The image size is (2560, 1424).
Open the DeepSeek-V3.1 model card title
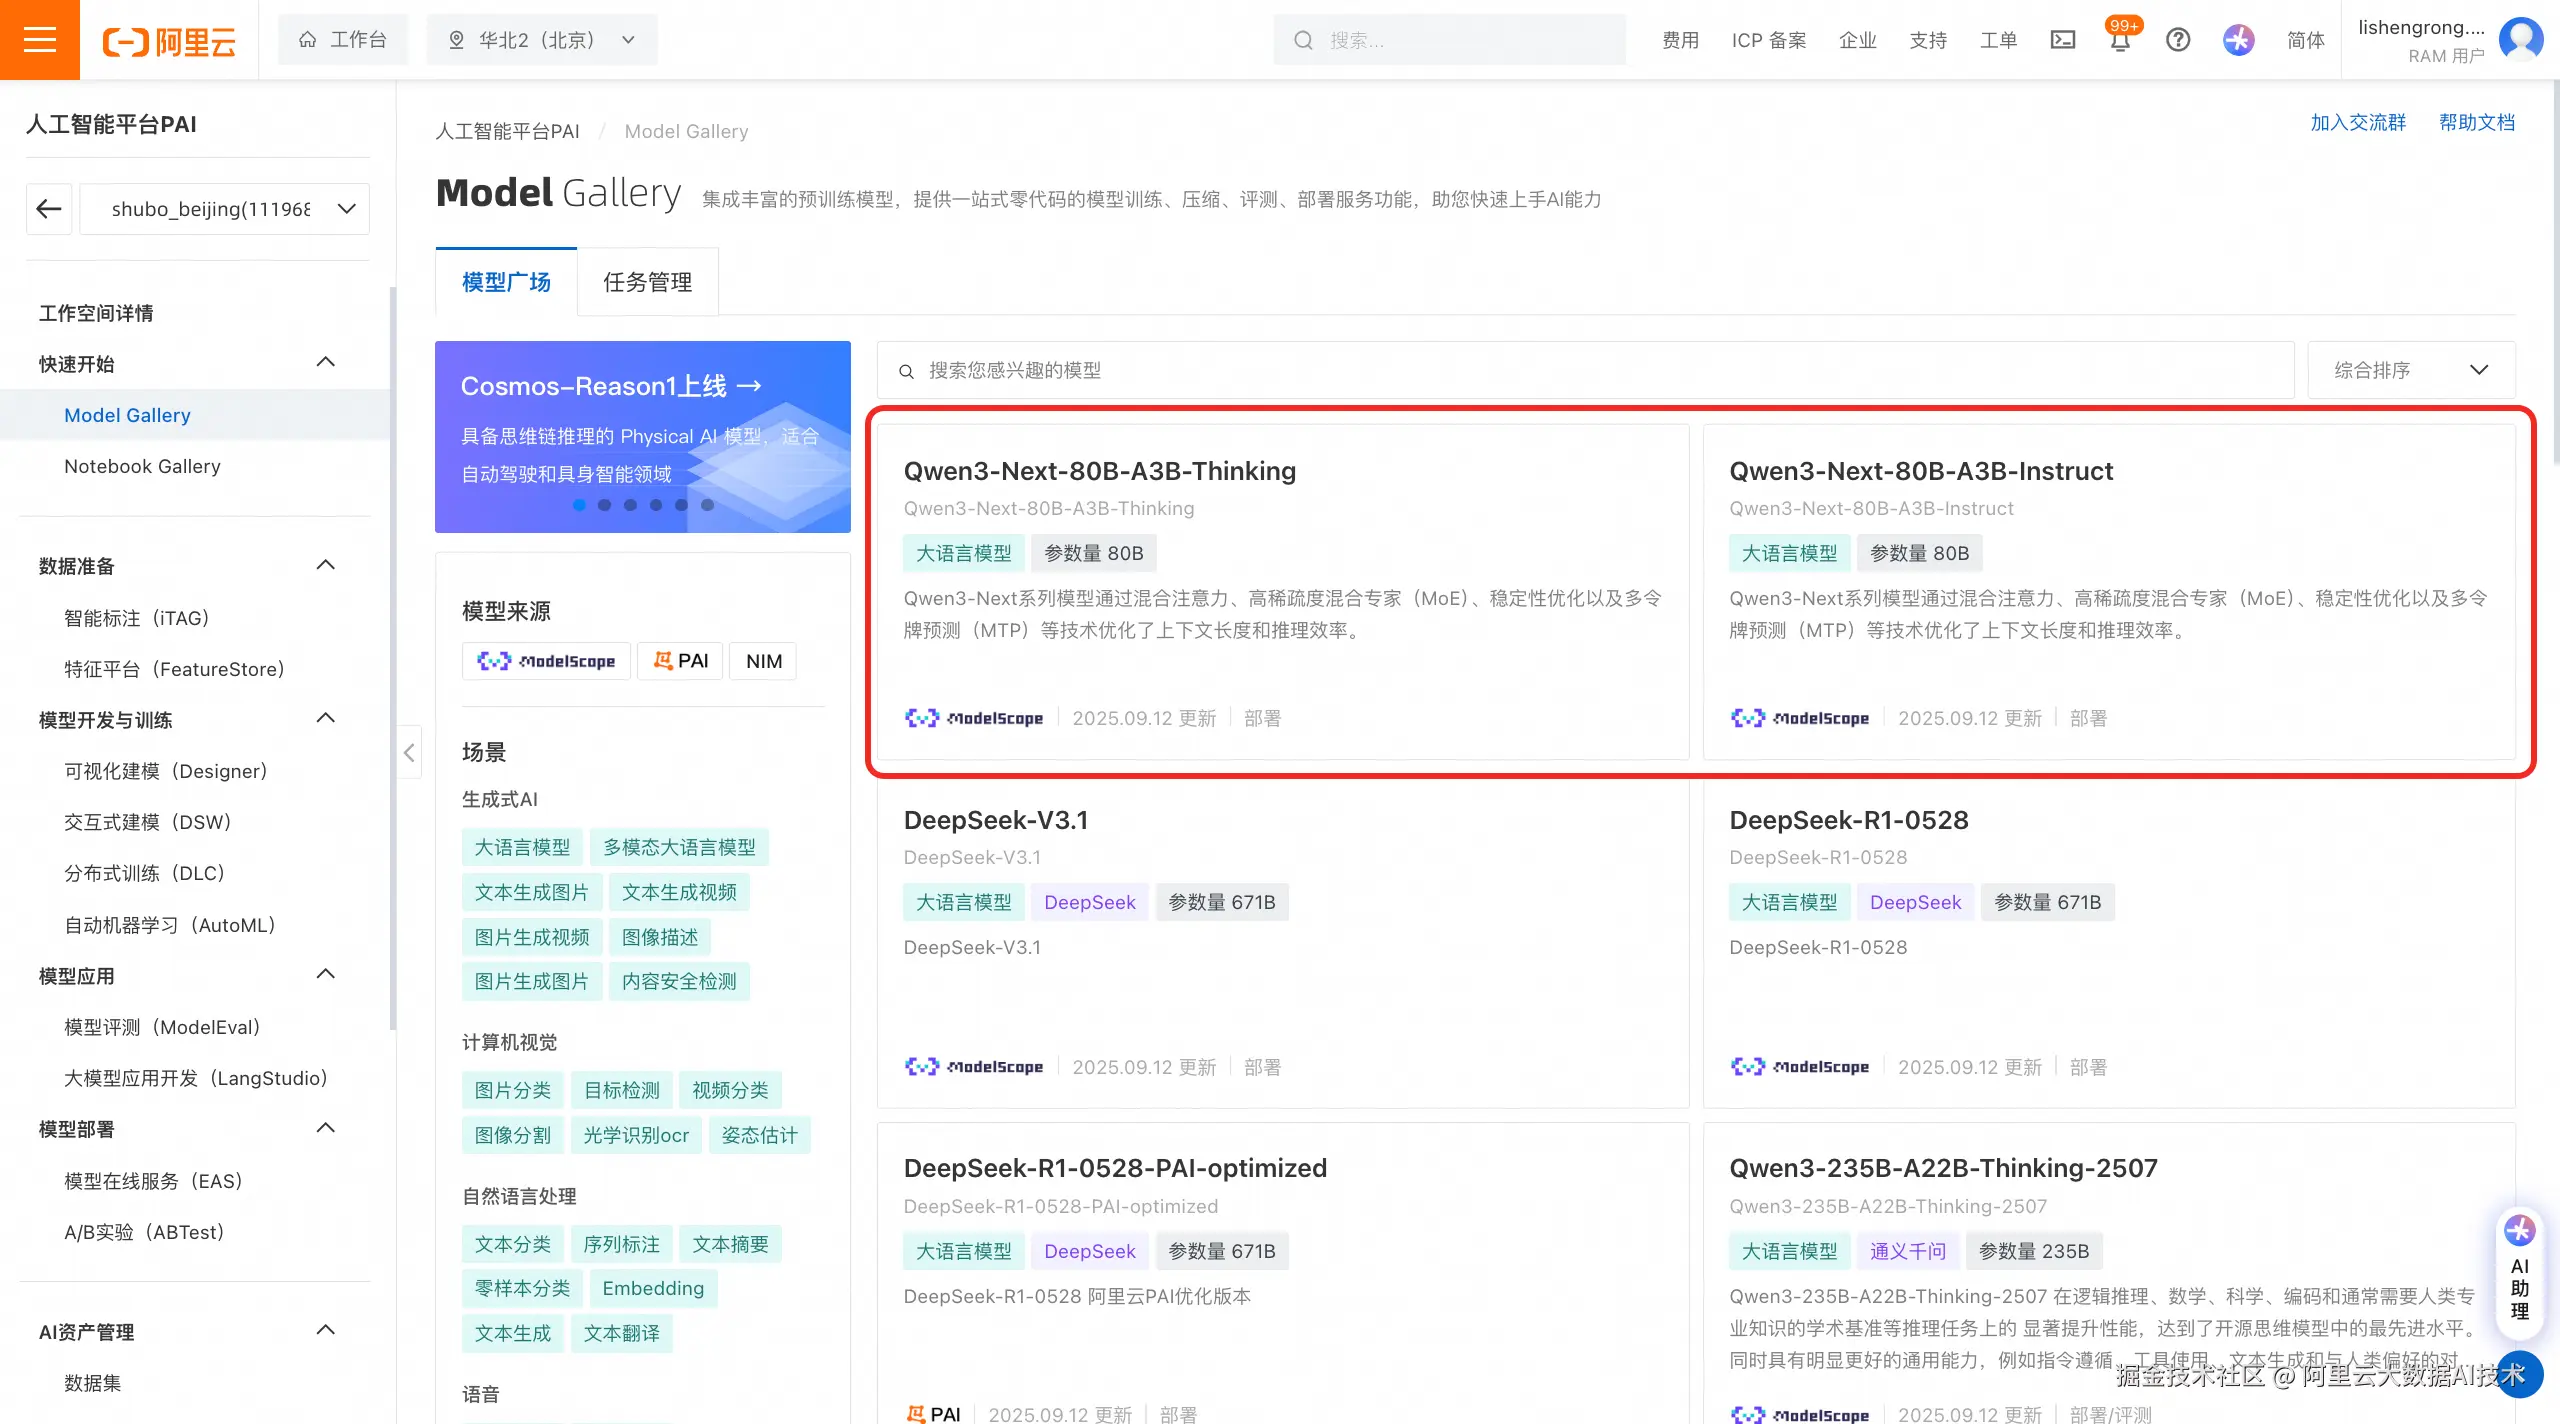pyautogui.click(x=996, y=820)
